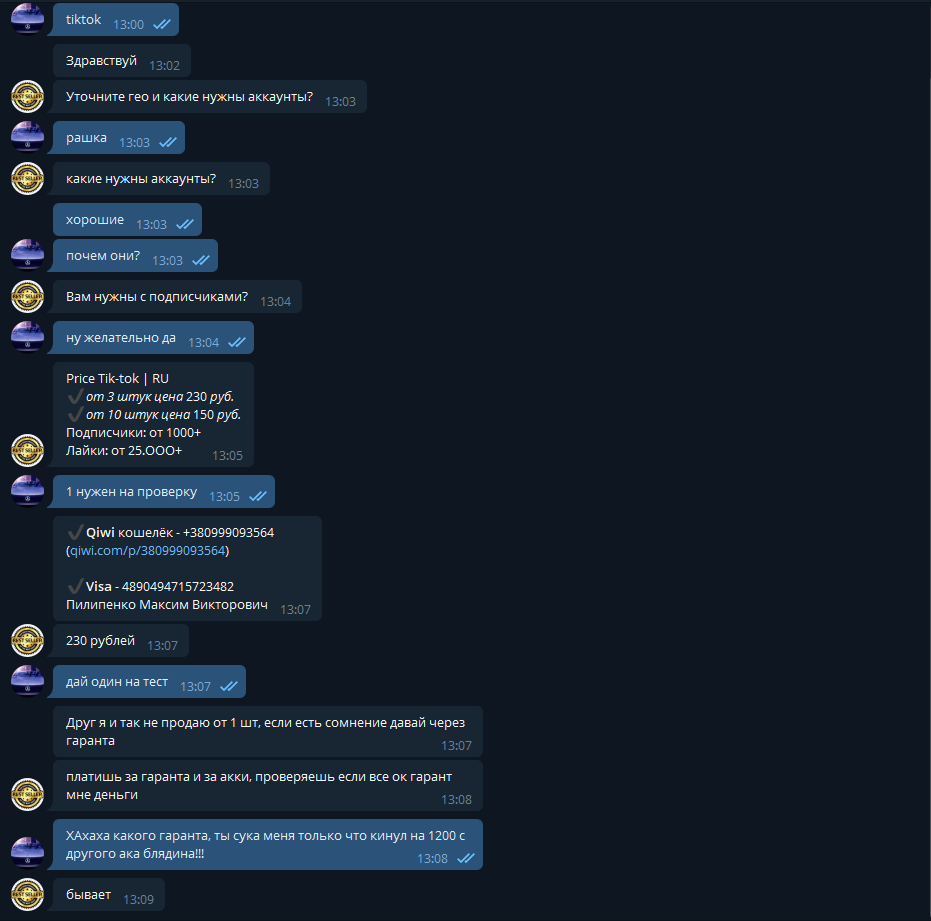
Task: Click the purple avatar beside 'почем они?'
Action: click(27, 255)
